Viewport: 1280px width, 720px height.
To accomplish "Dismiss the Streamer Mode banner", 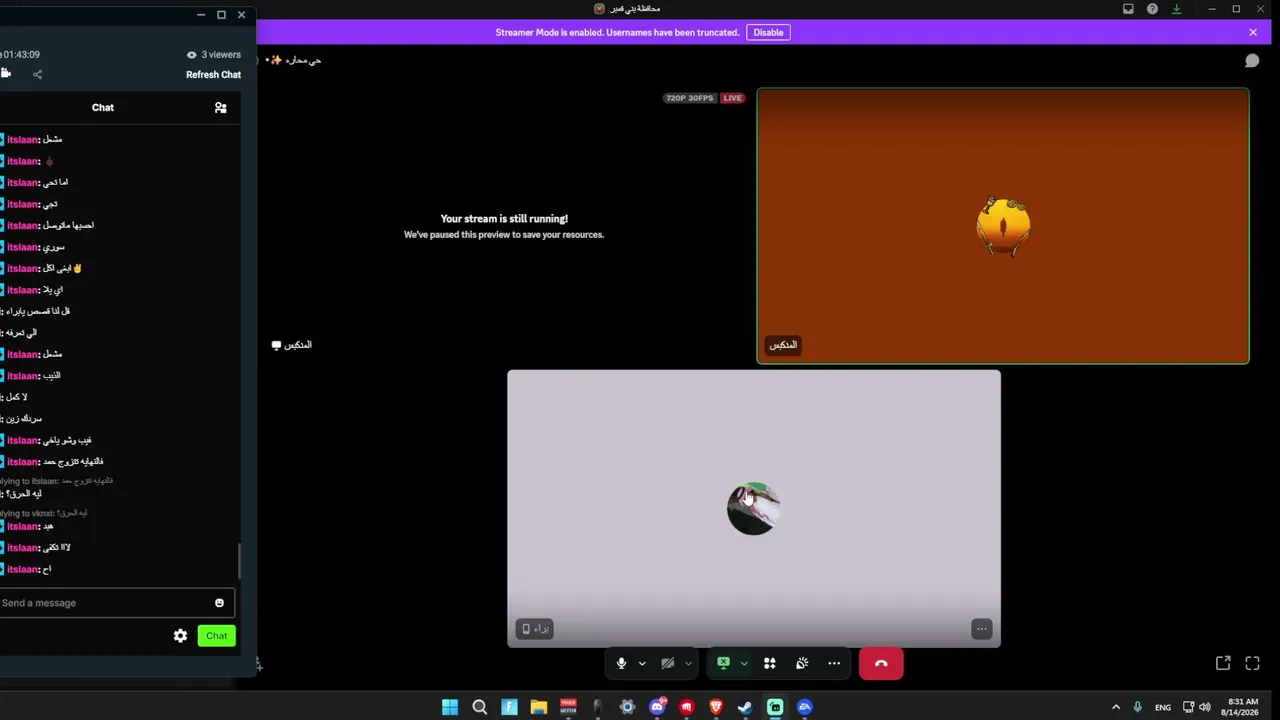I will click(x=1253, y=32).
